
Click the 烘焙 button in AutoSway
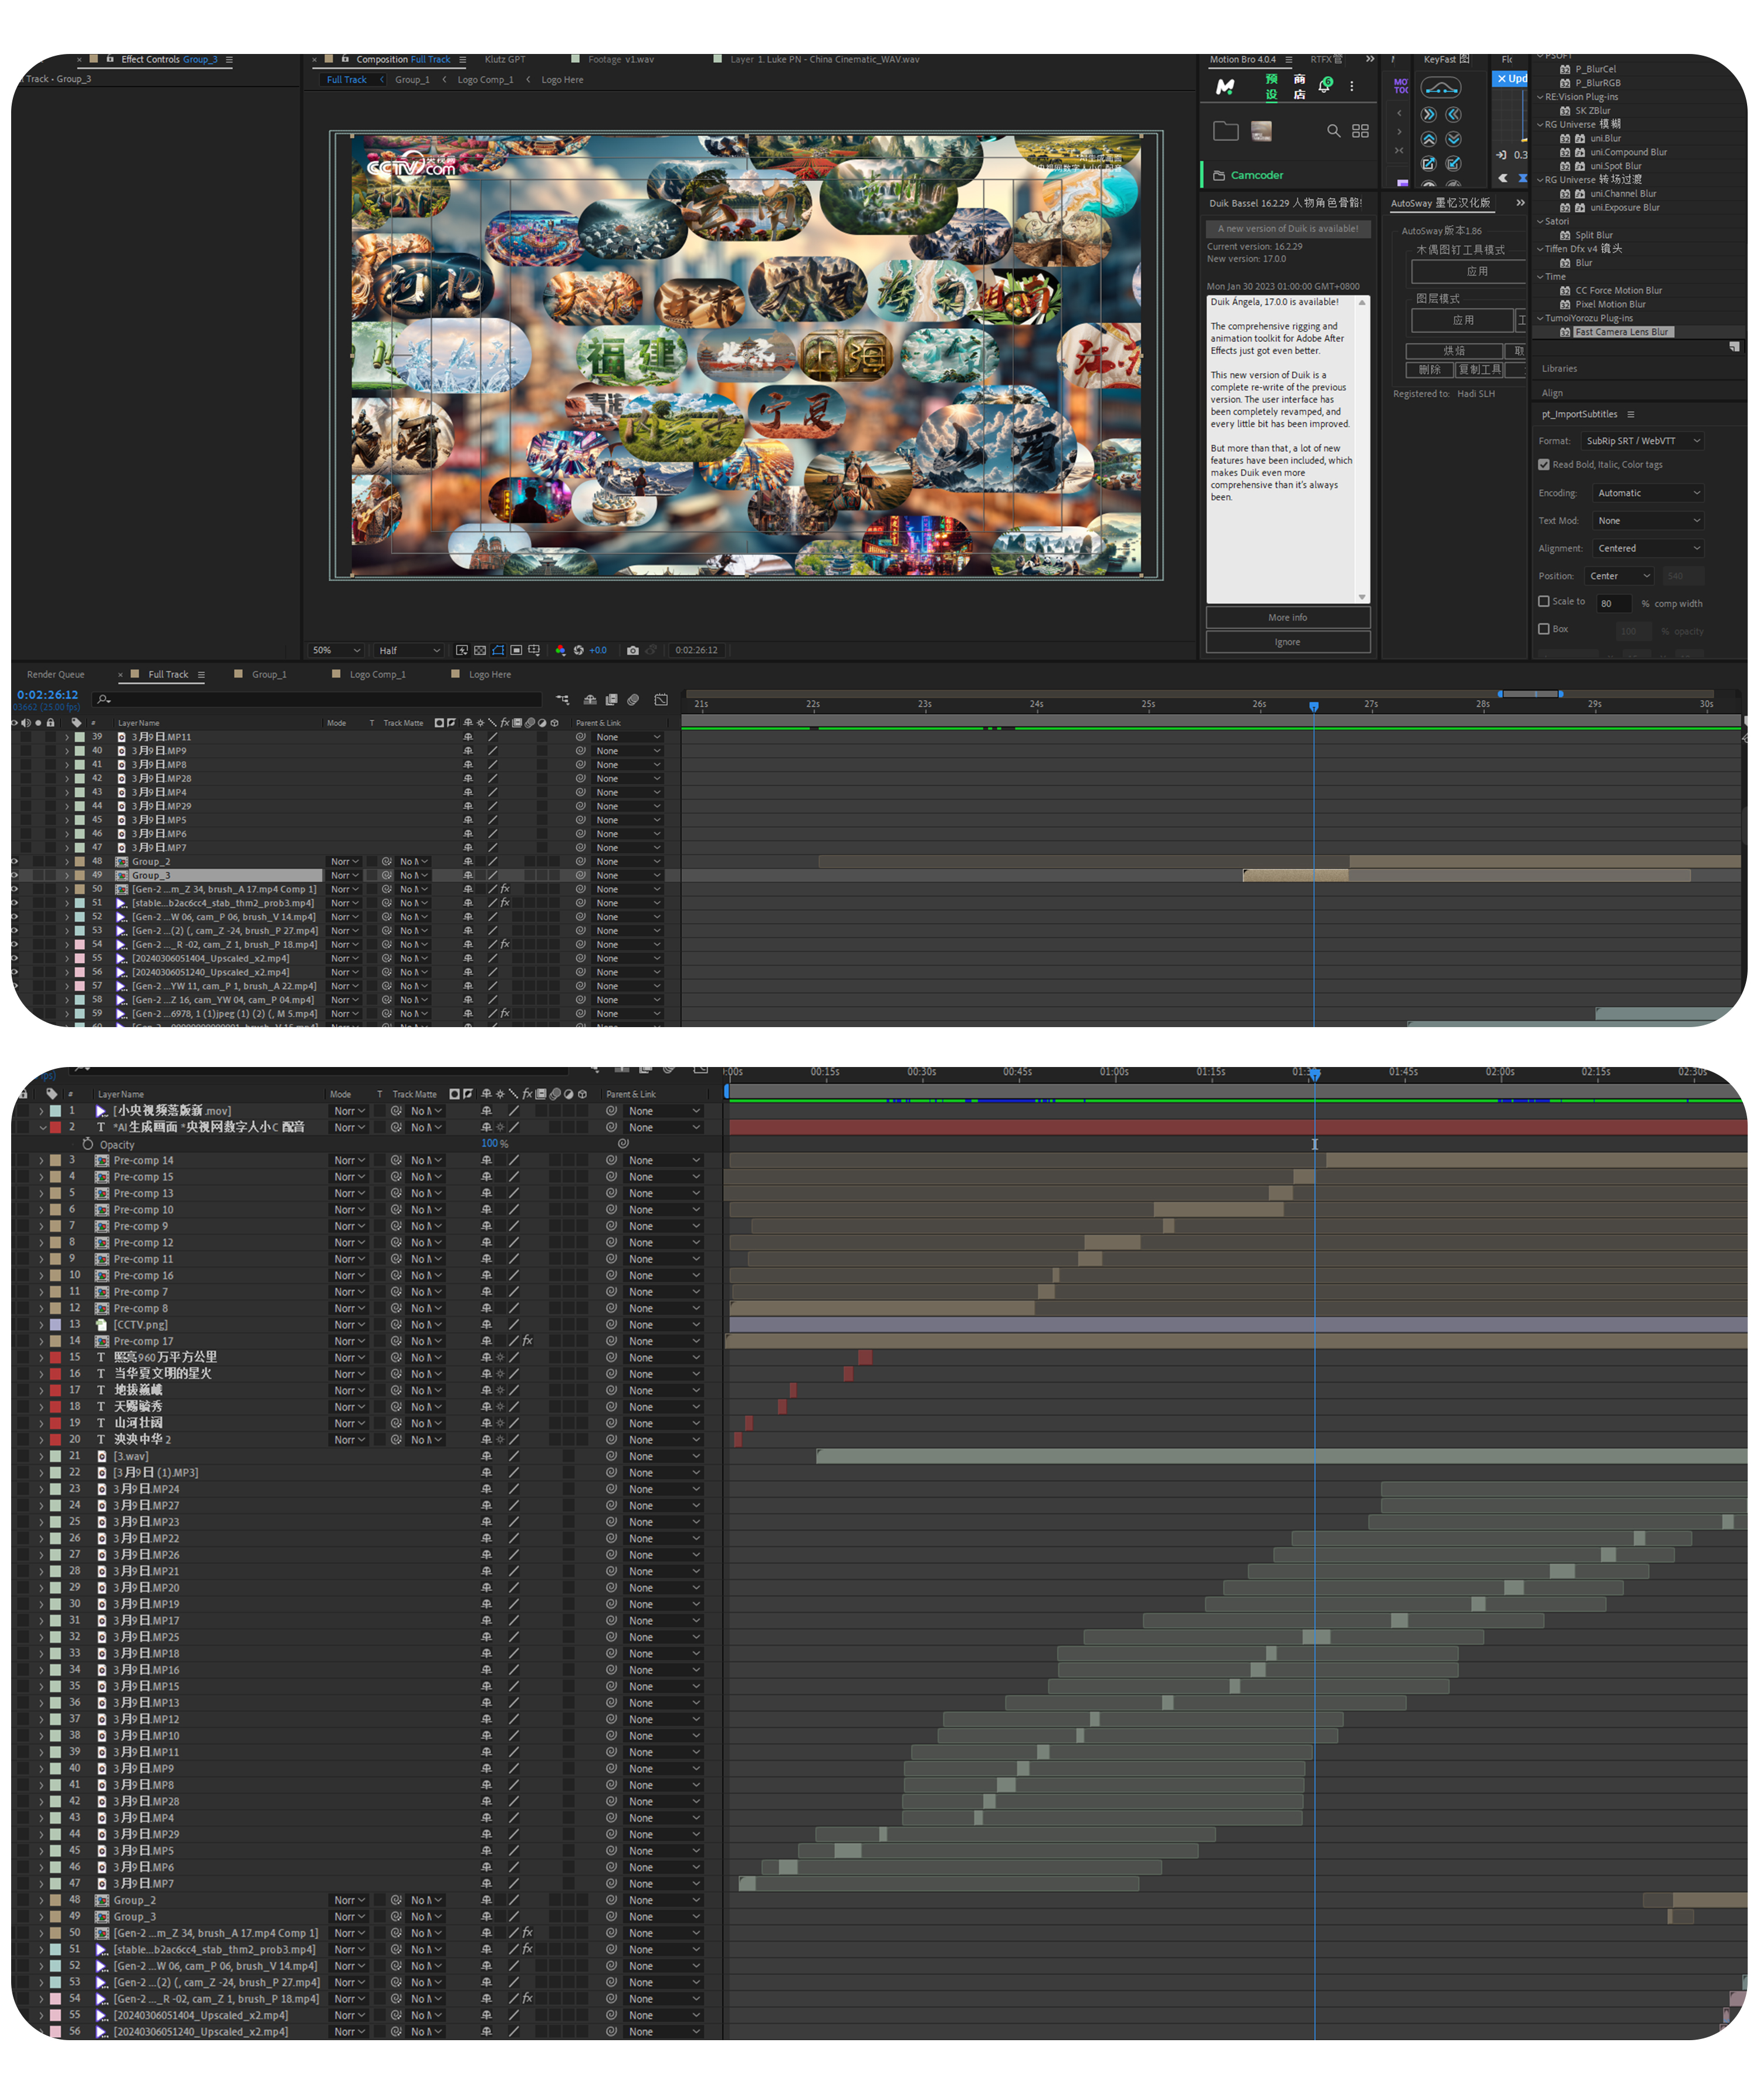pos(1454,351)
